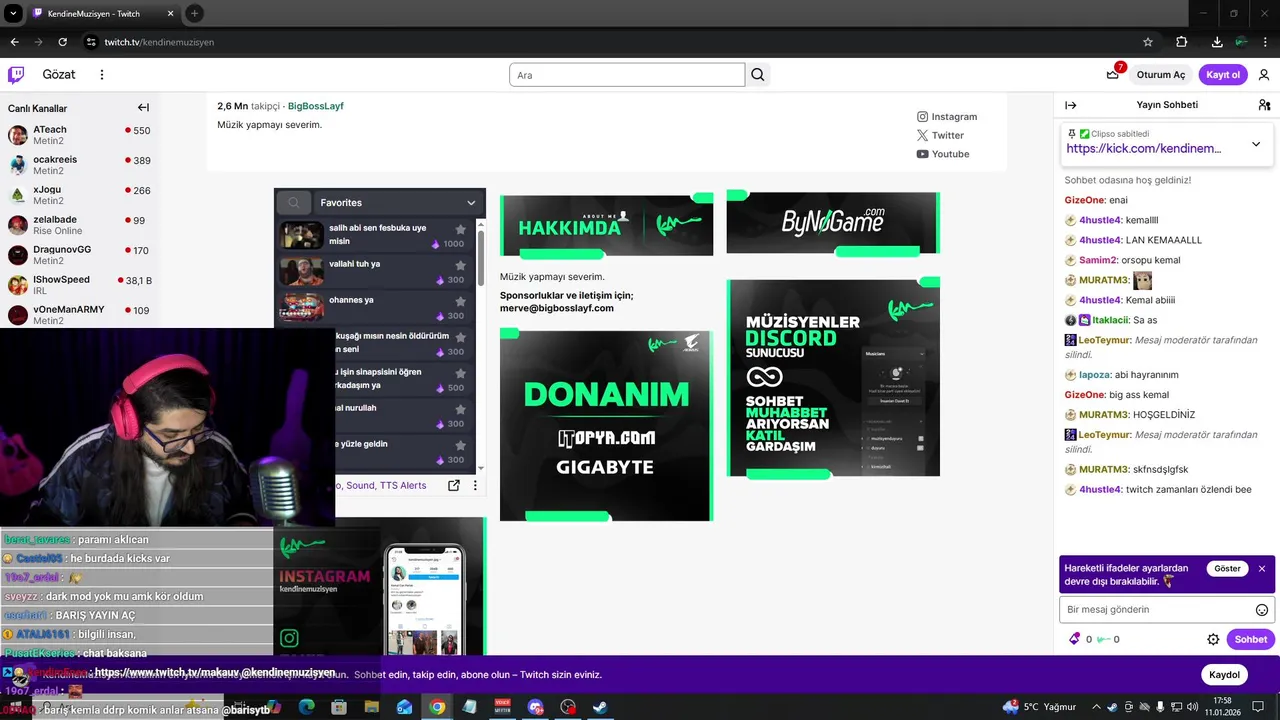Open the three-dot menu next to Gözat
Screen dimensions: 1280x720
point(101,75)
